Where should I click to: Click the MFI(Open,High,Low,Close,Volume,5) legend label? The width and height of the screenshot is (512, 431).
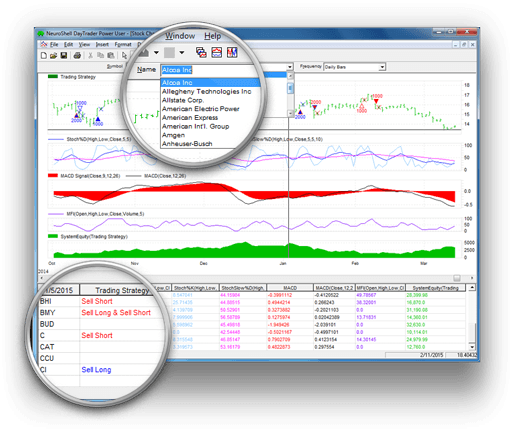pos(105,214)
